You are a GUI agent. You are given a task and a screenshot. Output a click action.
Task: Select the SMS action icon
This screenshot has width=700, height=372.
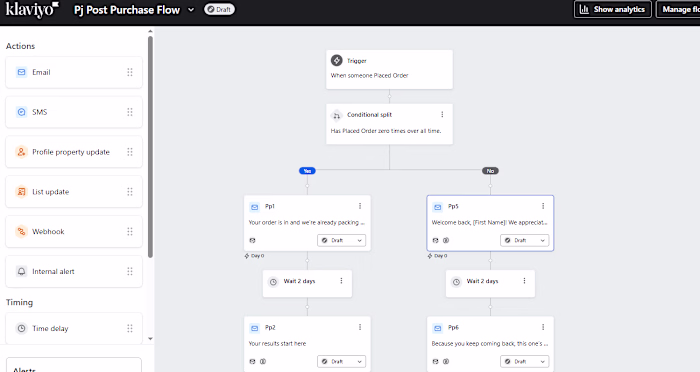(x=21, y=112)
